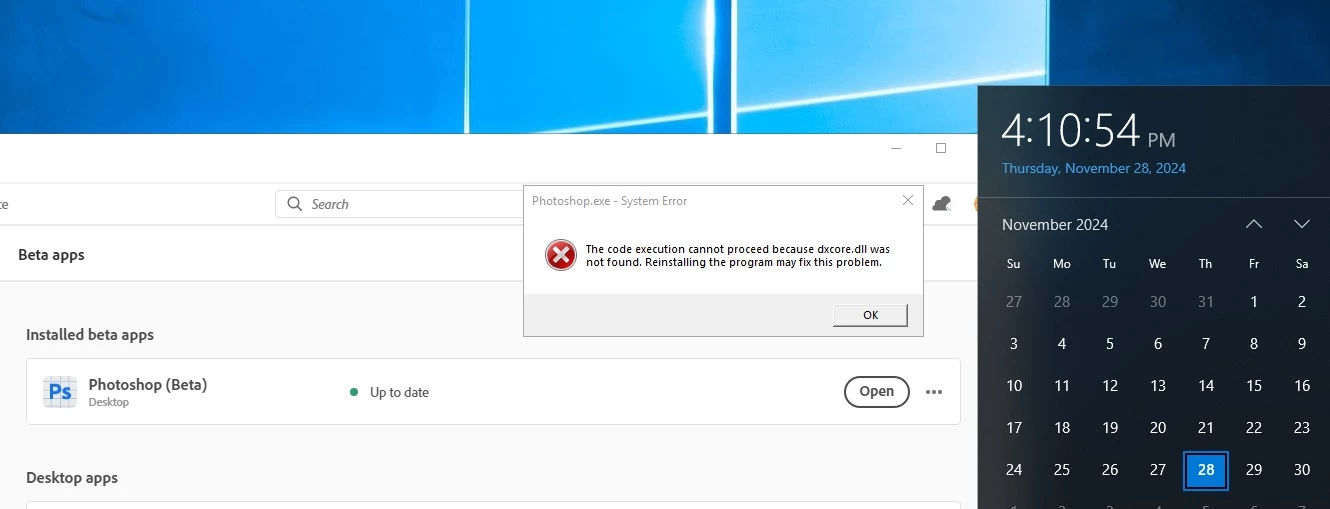The image size is (1330, 509).
Task: Click the Creative Cloud search field
Action: coord(400,204)
